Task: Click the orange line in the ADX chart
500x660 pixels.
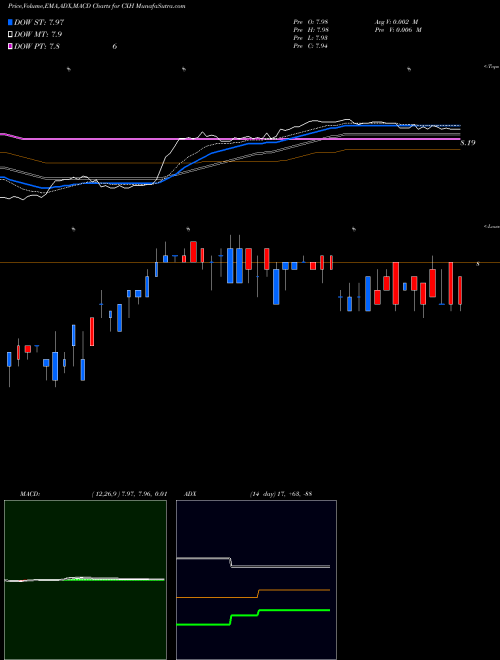Action: (294, 590)
